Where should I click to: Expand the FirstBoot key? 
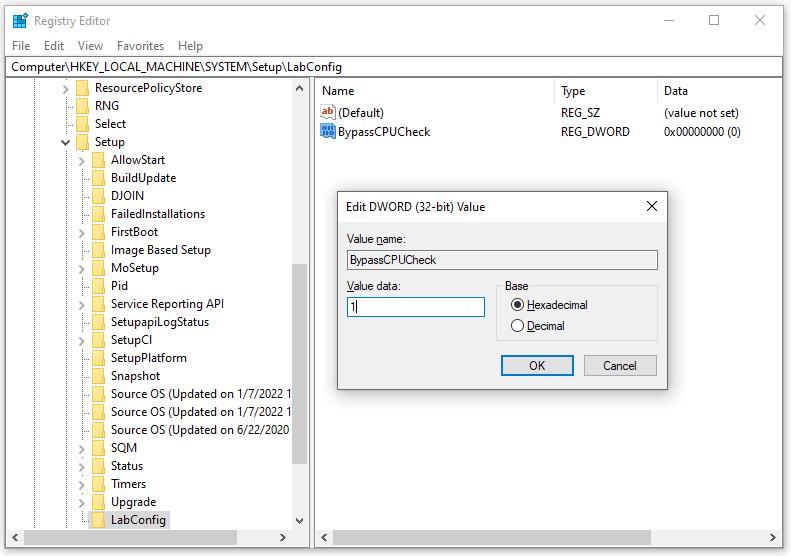click(x=82, y=233)
